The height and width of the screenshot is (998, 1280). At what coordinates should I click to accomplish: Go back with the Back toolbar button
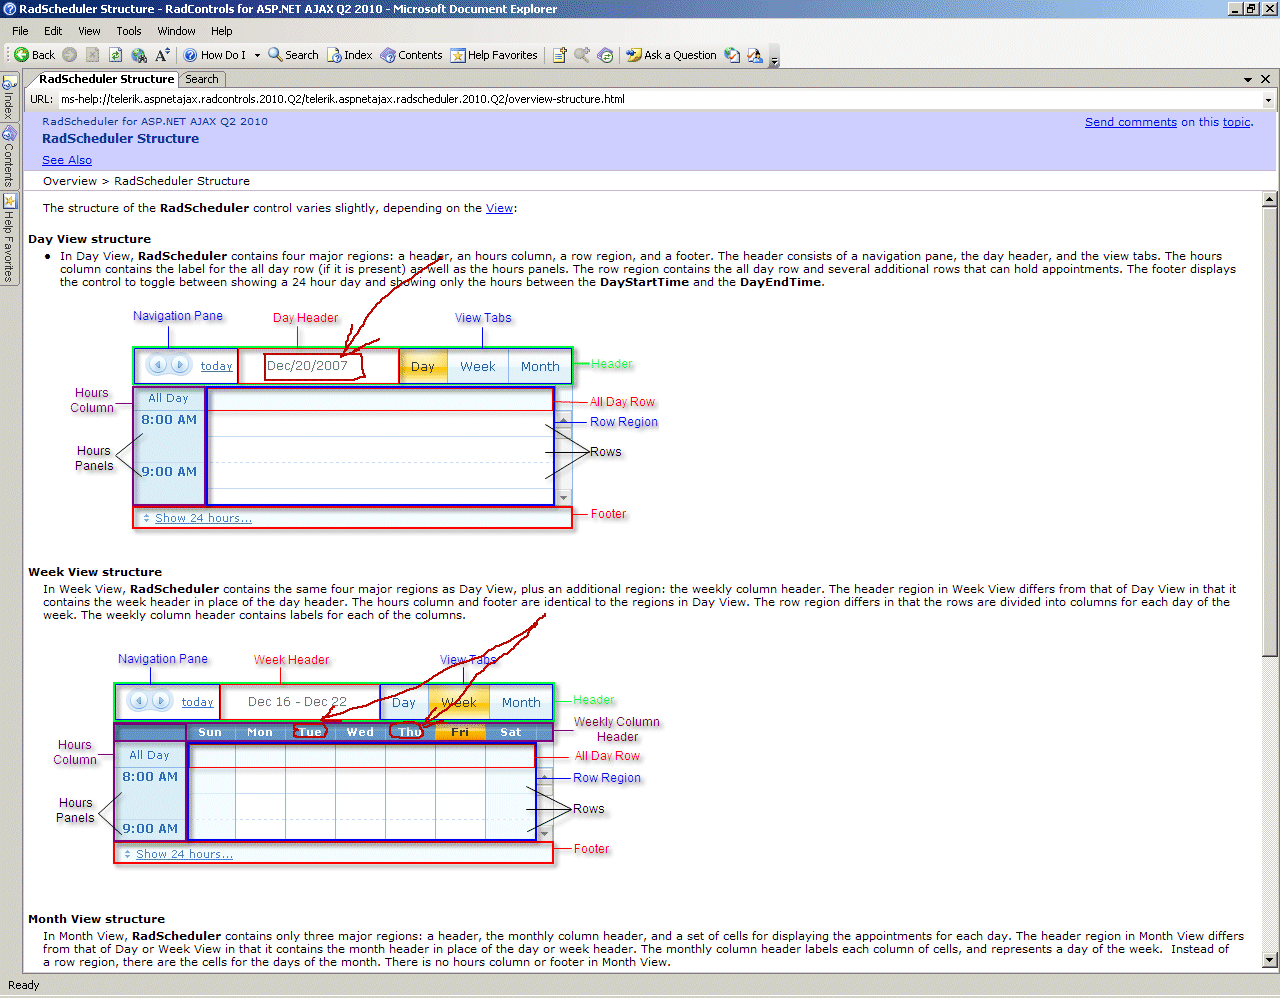34,55
